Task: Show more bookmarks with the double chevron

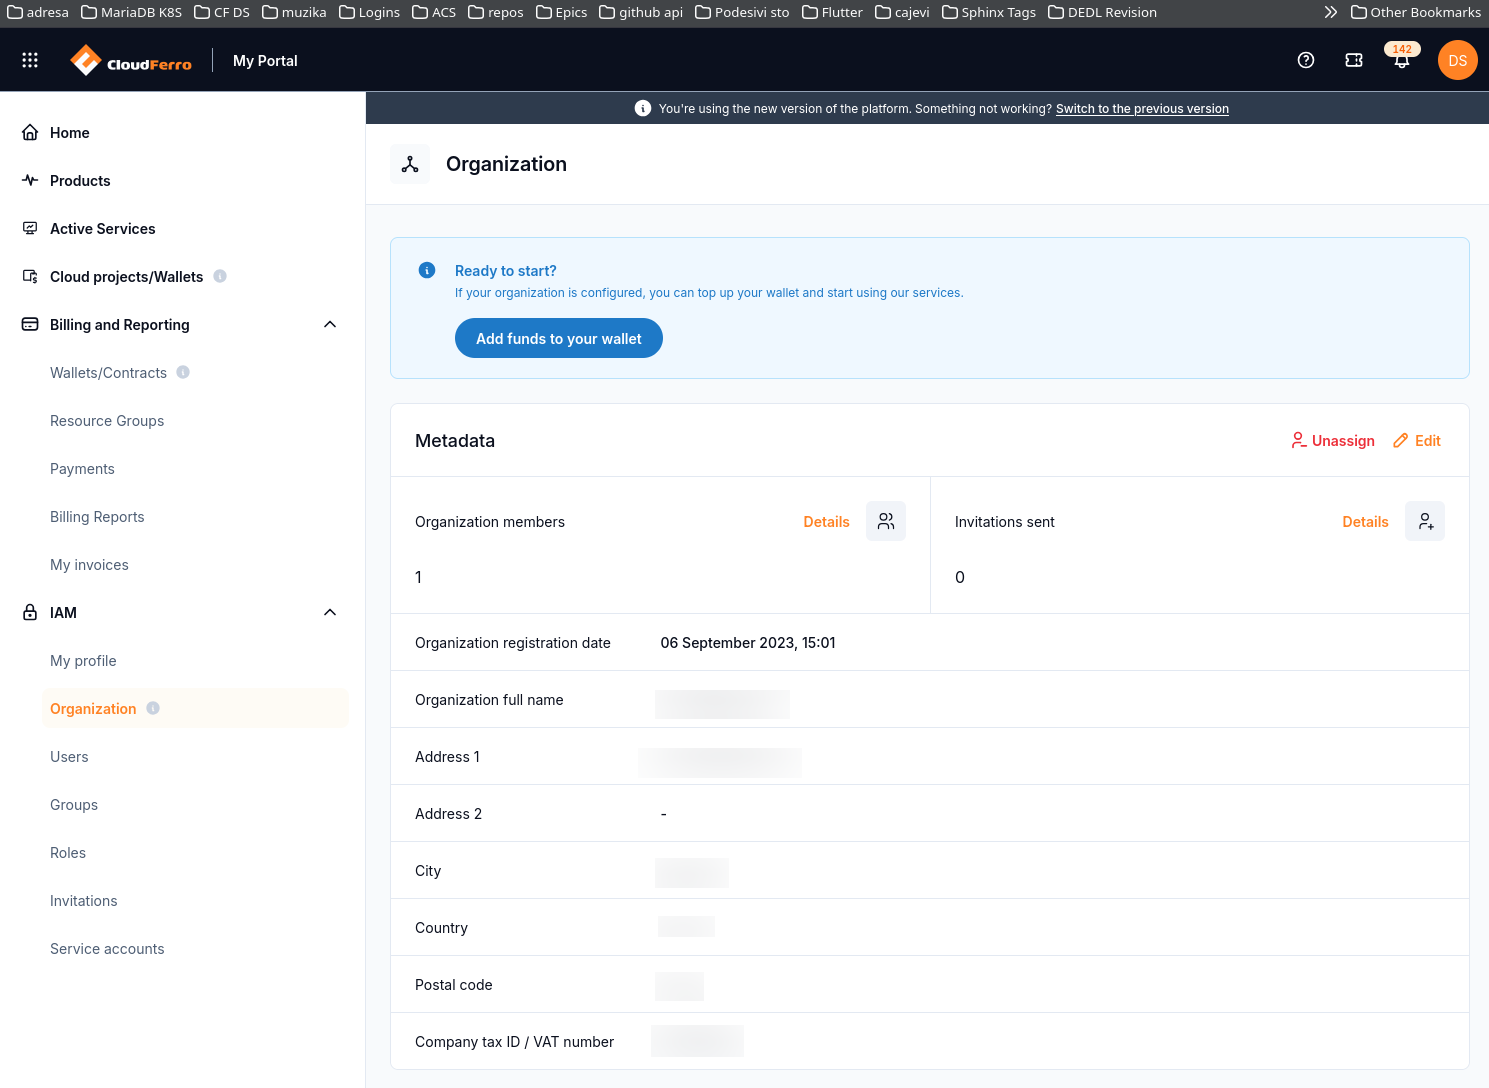Action: [1331, 12]
